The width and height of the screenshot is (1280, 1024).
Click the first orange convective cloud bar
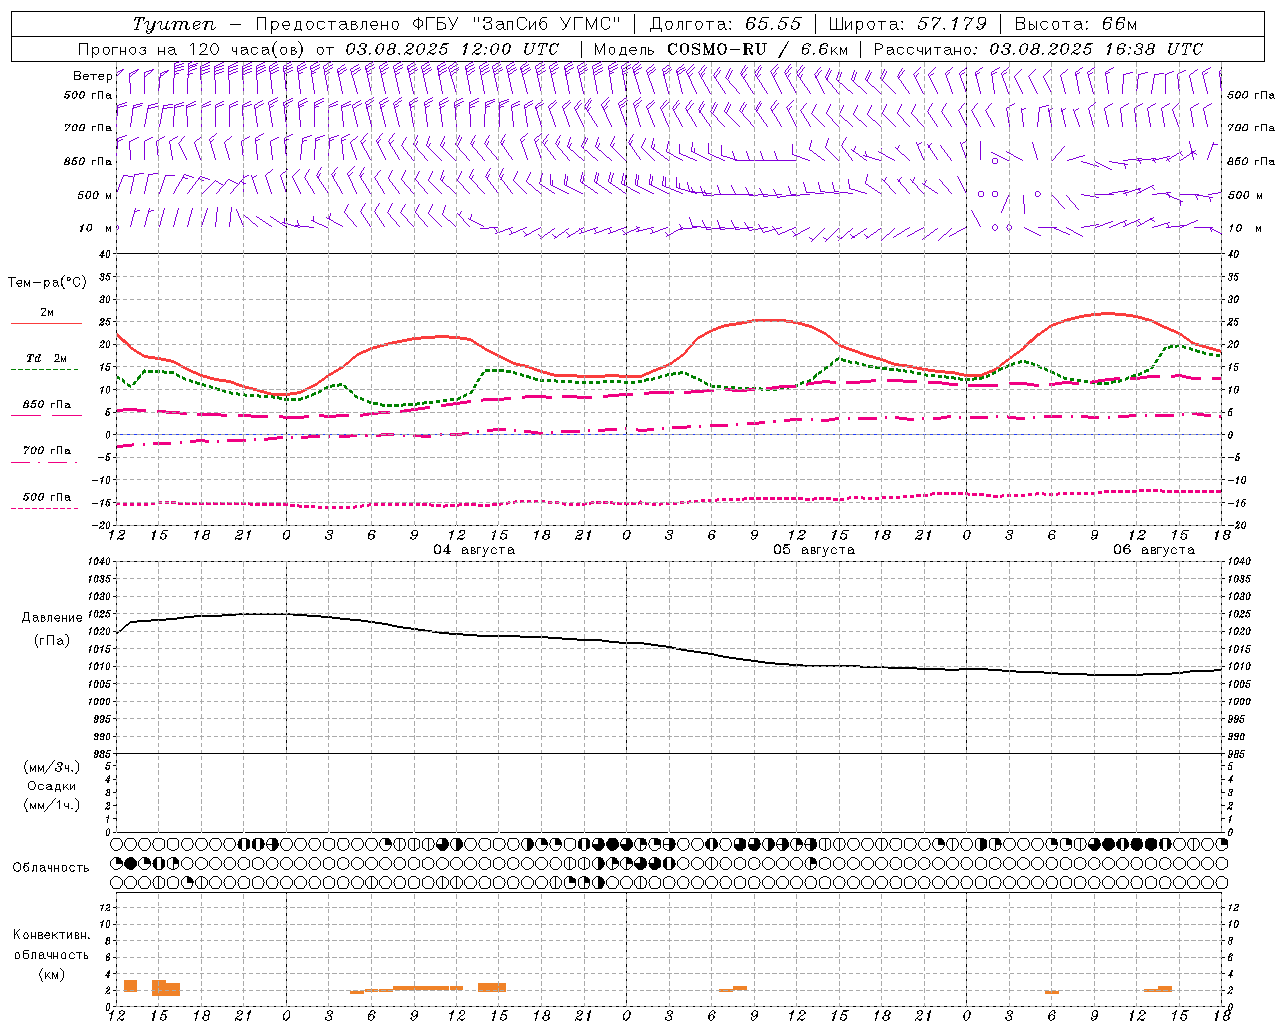point(130,986)
